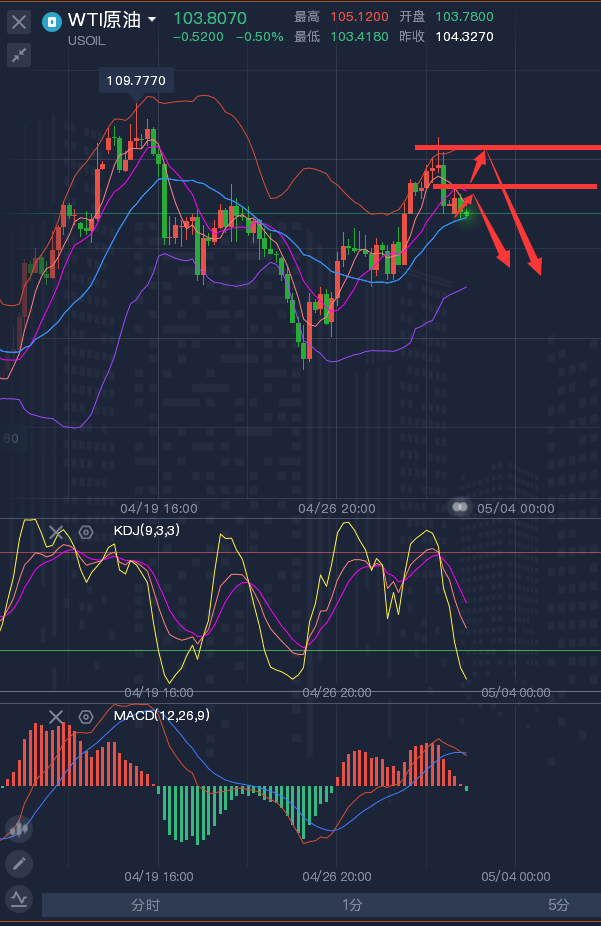The width and height of the screenshot is (601, 926).
Task: Remove the MACD indicator panel
Action: tap(57, 717)
